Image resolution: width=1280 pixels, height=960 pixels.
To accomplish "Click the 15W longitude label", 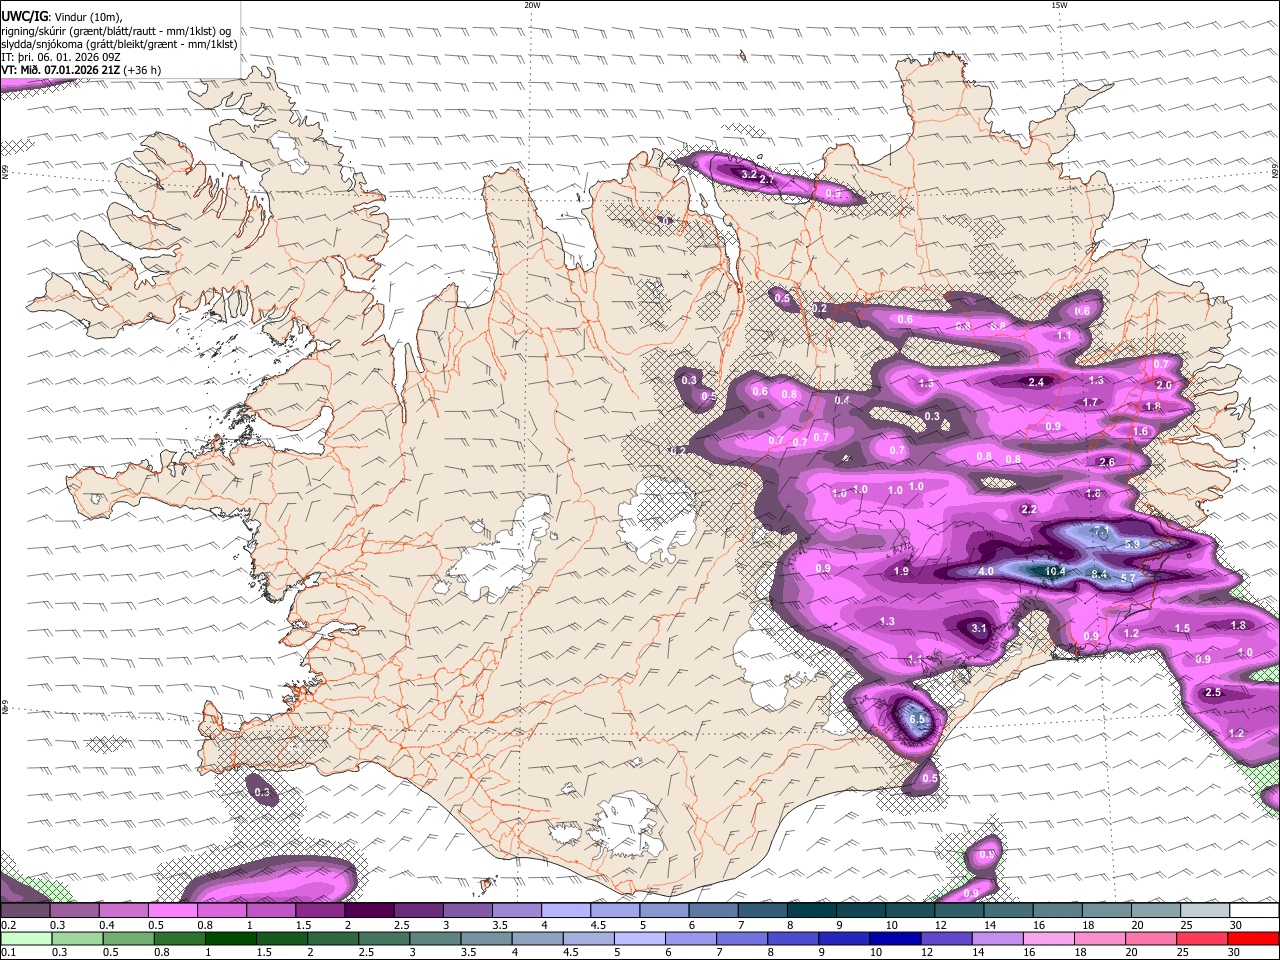I will point(1058,5).
